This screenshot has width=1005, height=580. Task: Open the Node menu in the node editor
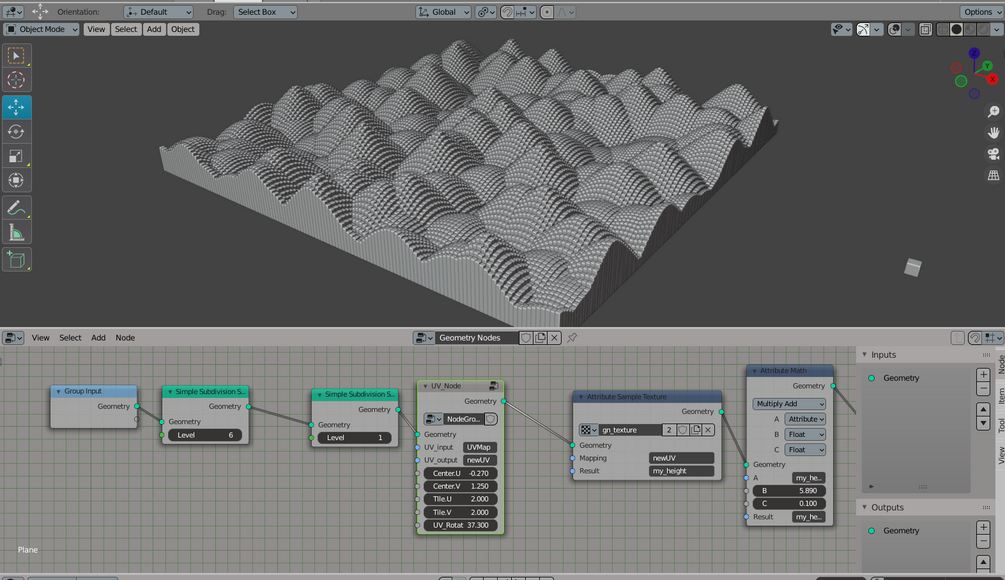(x=124, y=337)
